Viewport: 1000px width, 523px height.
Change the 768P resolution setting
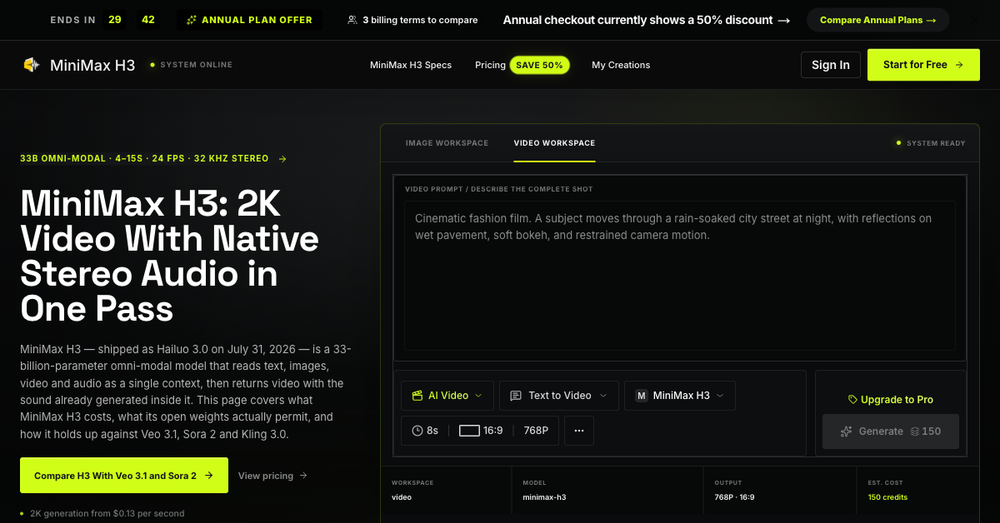536,431
